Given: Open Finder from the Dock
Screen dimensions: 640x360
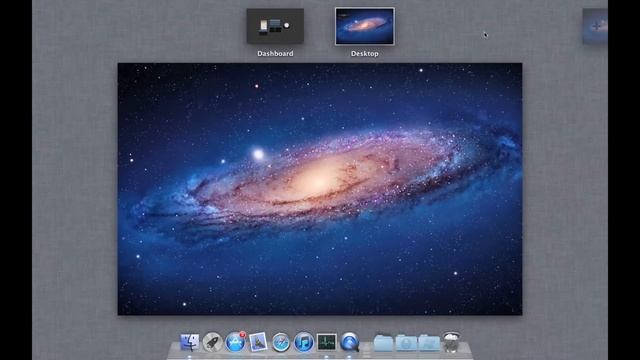Looking at the screenshot, I should [x=189, y=342].
